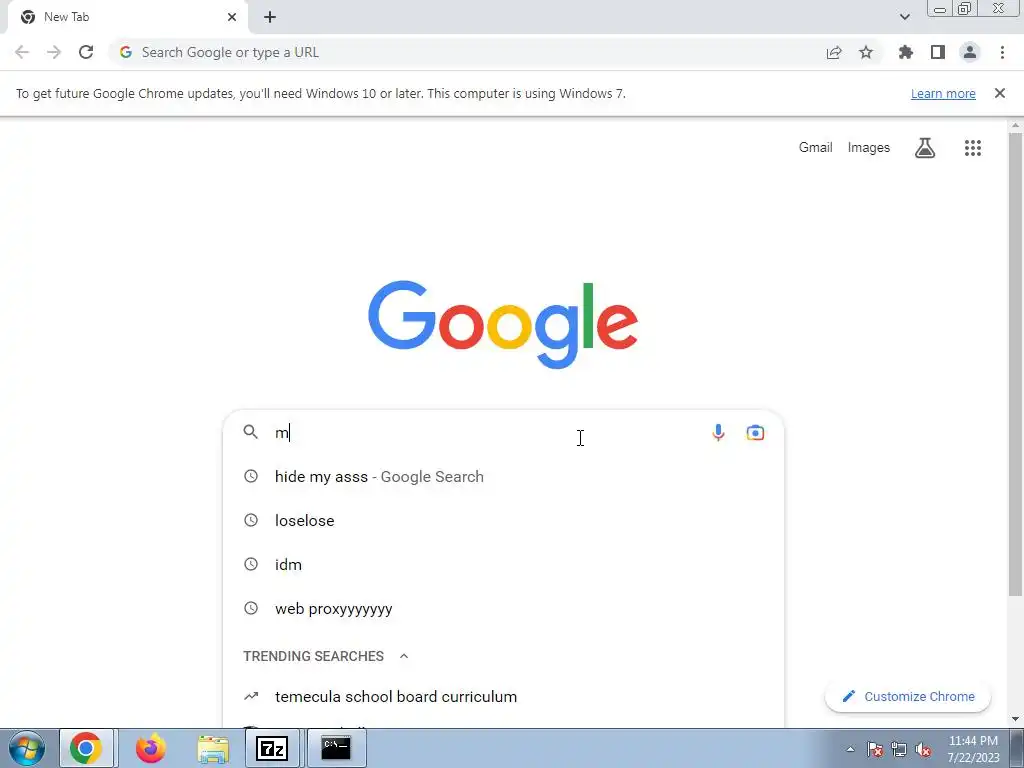Image resolution: width=1024 pixels, height=768 pixels.
Task: Click clock icon beside loselose suggestion
Action: pyautogui.click(x=251, y=520)
